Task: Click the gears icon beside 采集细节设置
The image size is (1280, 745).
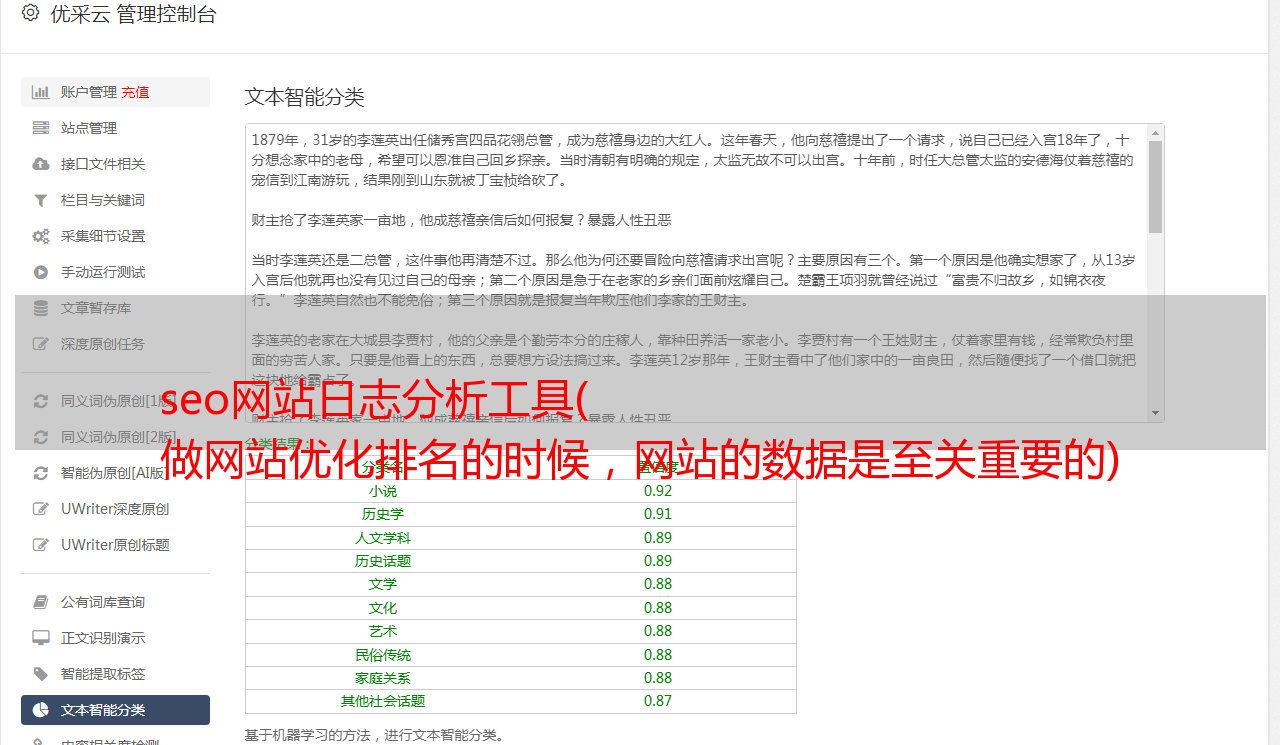Action: pos(41,236)
